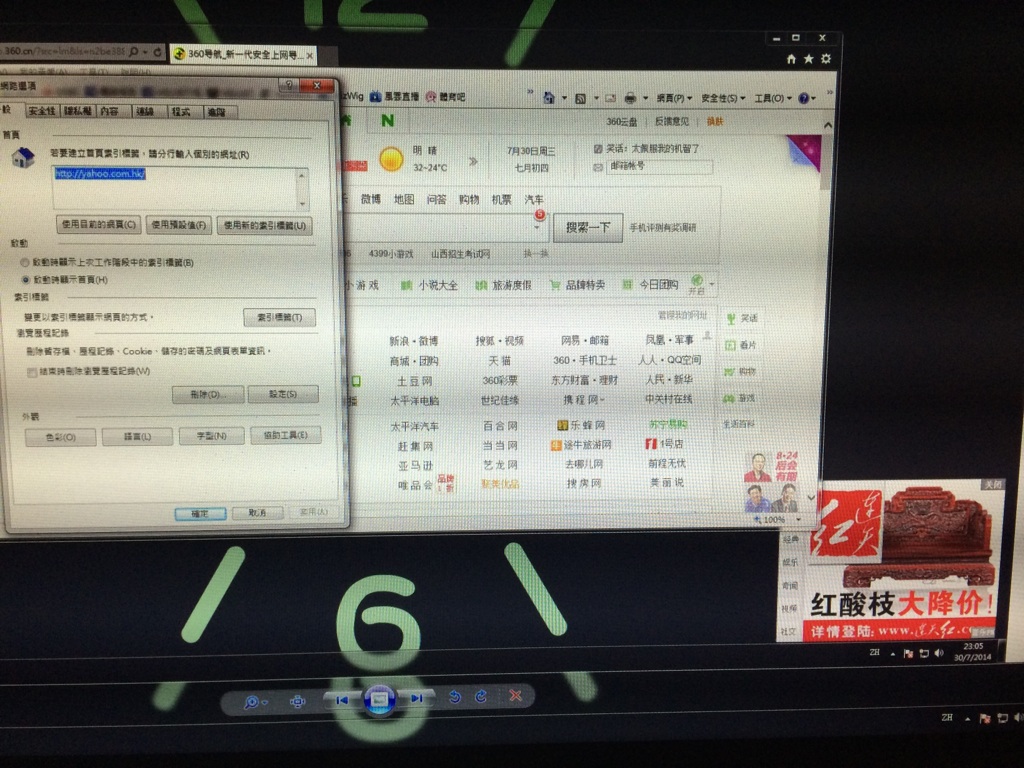Select radio 啟動時顯示上次工作階段中的索引標籤(B)
The width and height of the screenshot is (1024, 768).
[x=25, y=263]
